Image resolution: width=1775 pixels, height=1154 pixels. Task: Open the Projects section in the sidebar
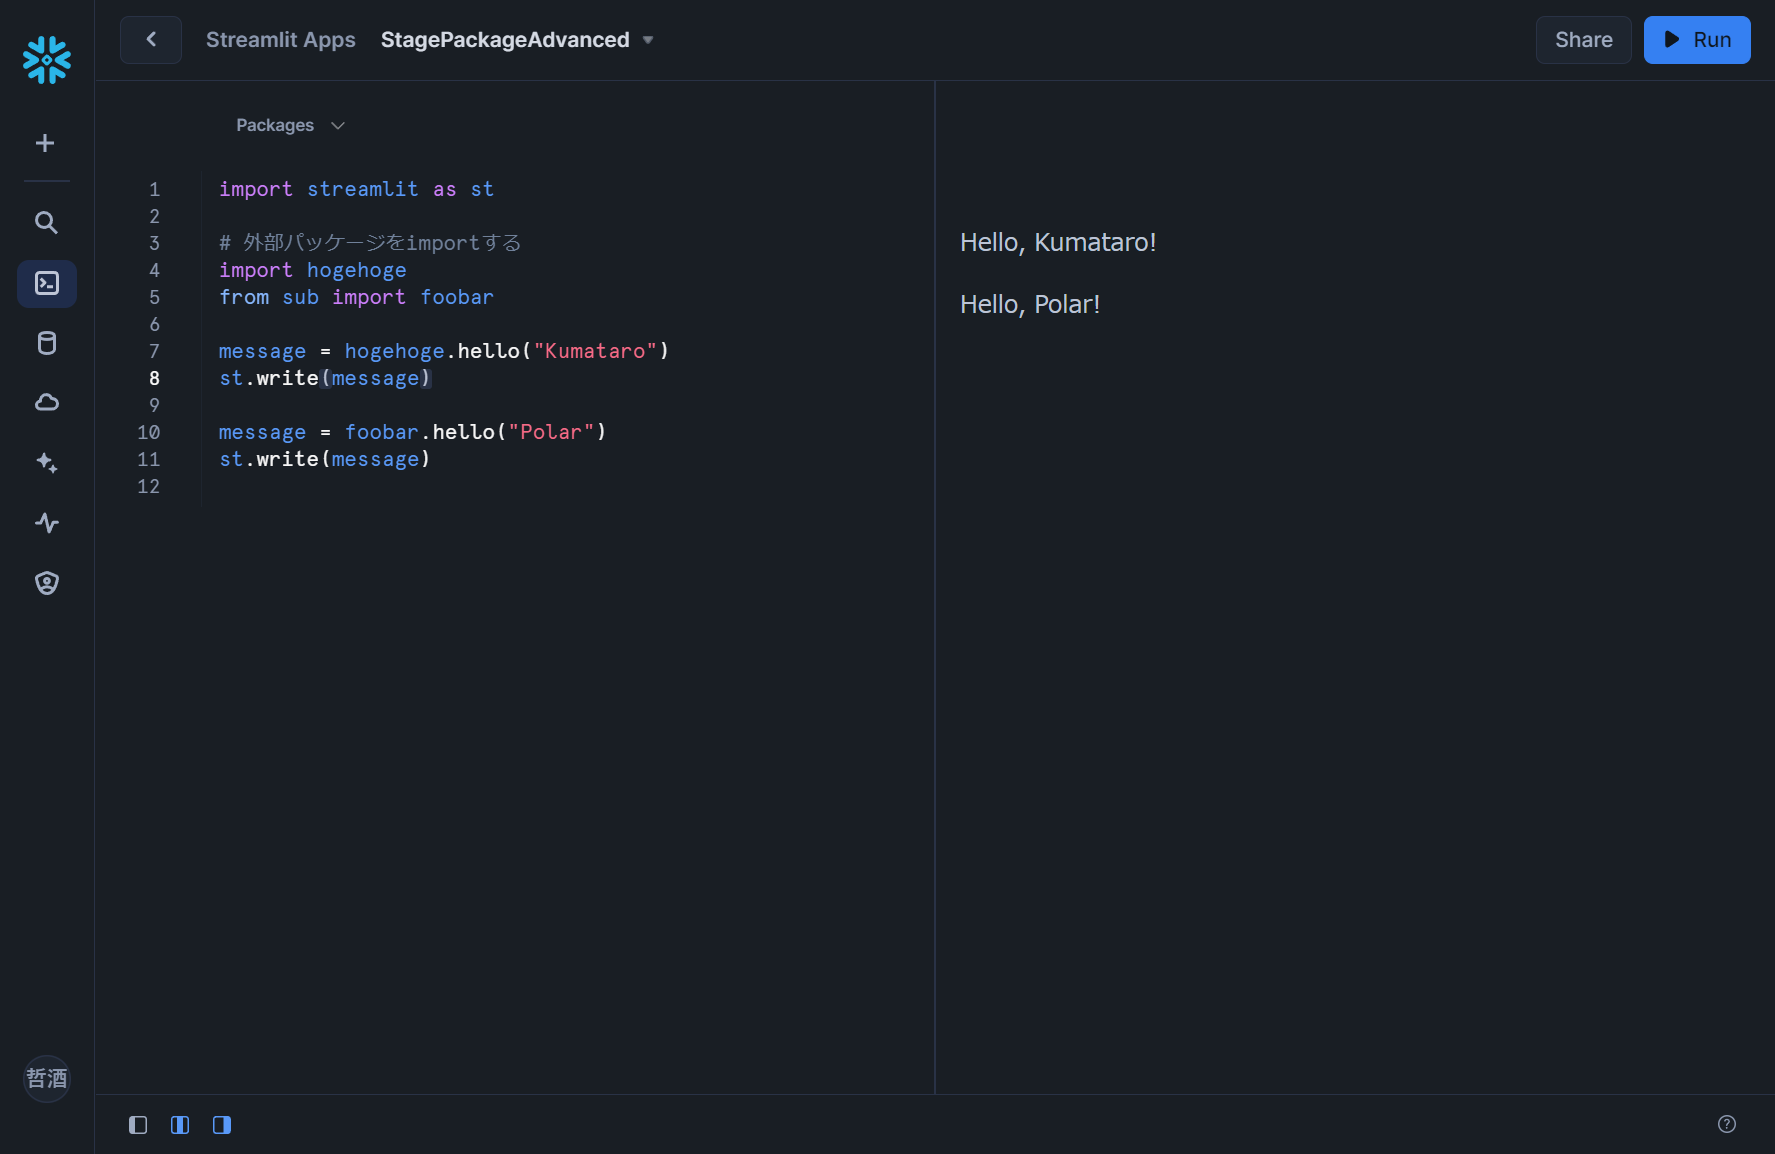46,283
